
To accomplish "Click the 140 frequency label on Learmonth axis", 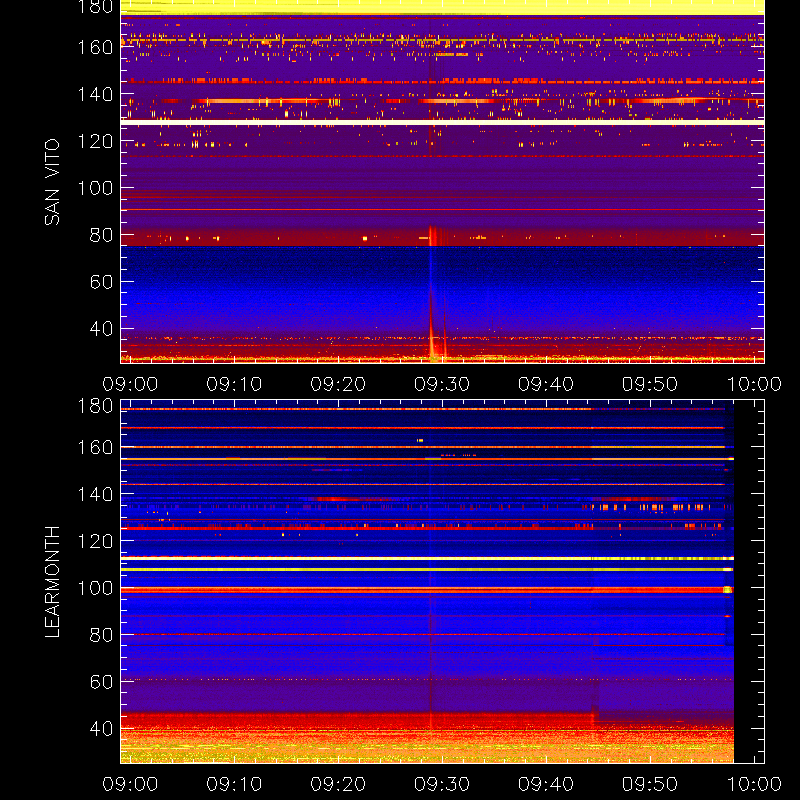I will (95, 494).
